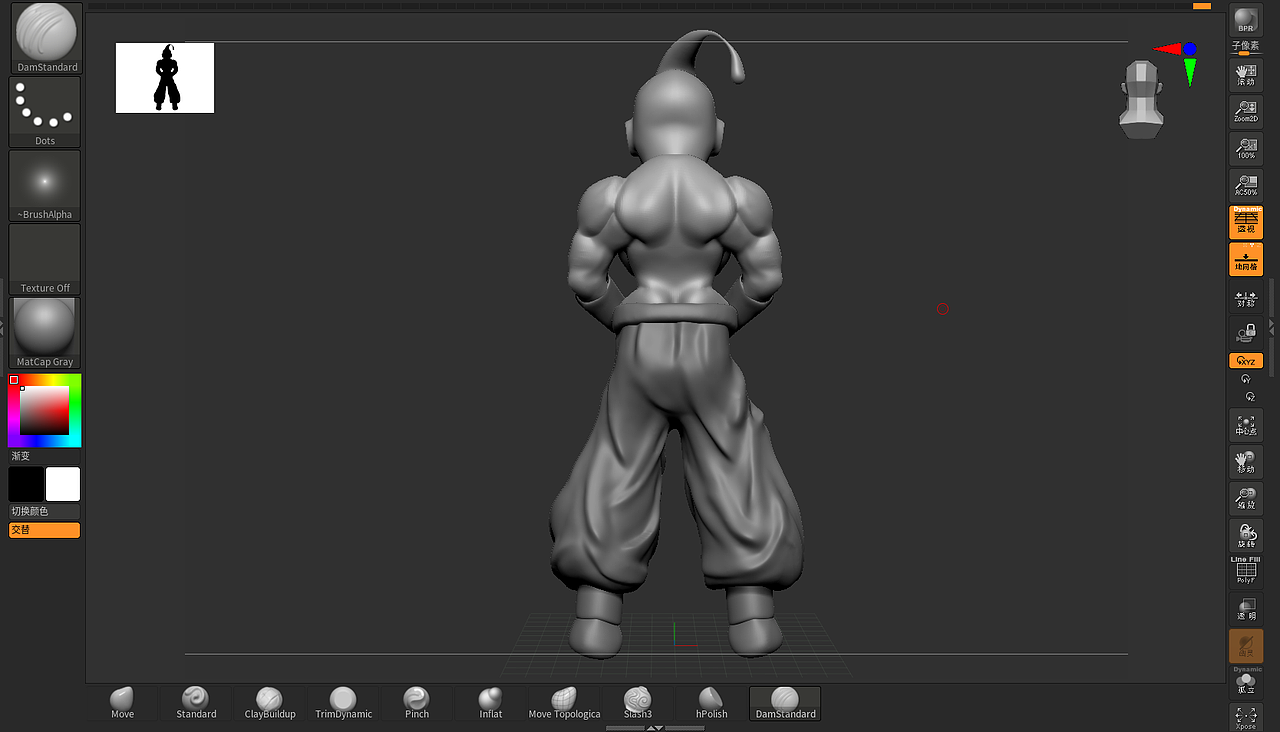The height and width of the screenshot is (732, 1280).
Task: Select the Move Topological brush
Action: 564,703
